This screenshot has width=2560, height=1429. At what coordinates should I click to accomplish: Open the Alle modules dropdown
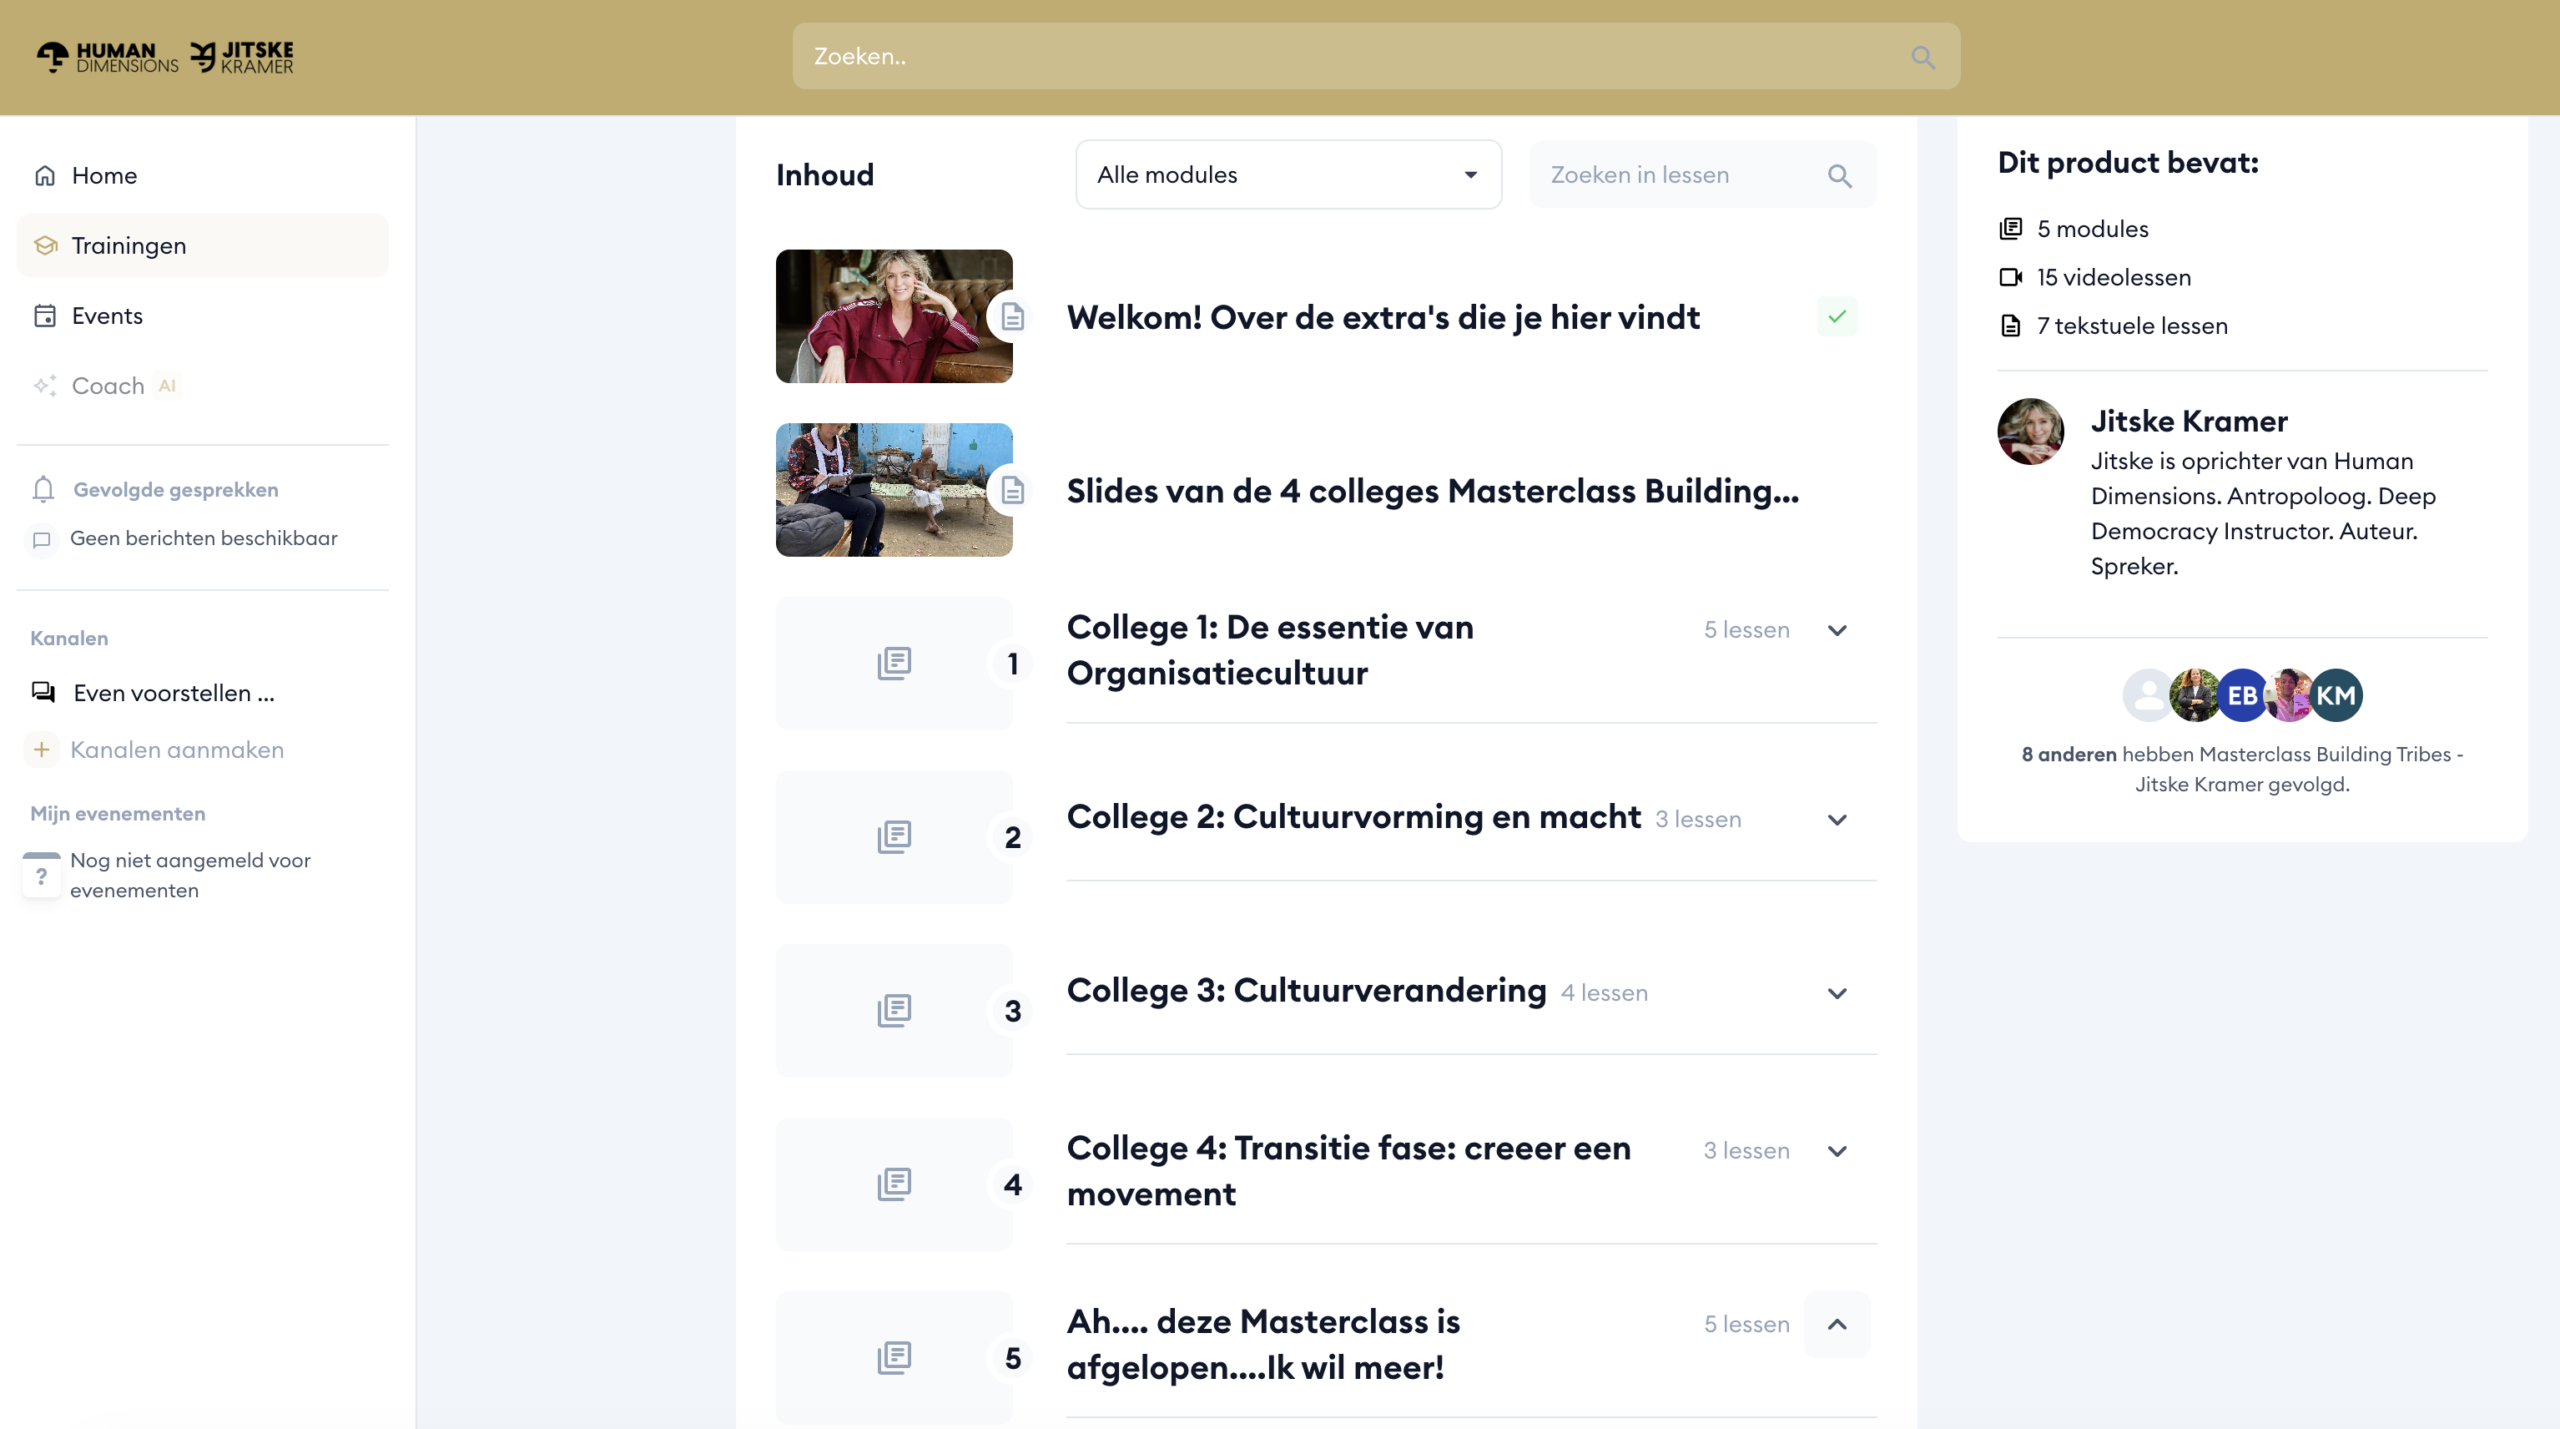click(x=1288, y=175)
